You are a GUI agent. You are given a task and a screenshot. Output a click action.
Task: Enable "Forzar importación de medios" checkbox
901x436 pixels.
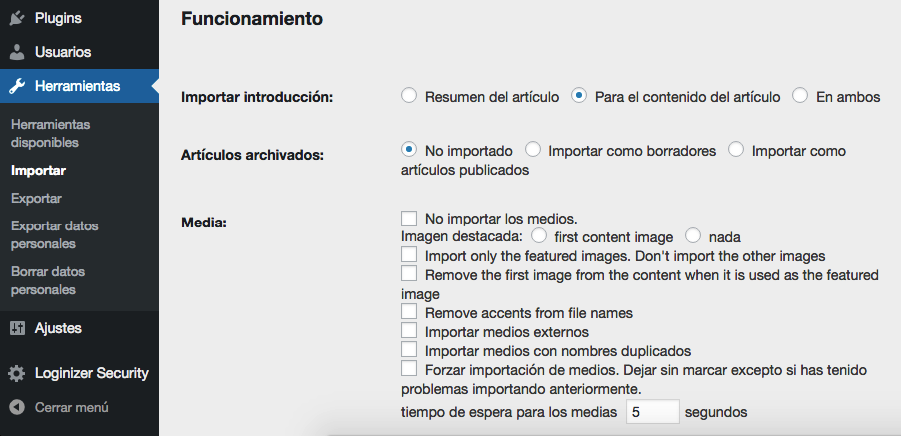click(x=408, y=370)
